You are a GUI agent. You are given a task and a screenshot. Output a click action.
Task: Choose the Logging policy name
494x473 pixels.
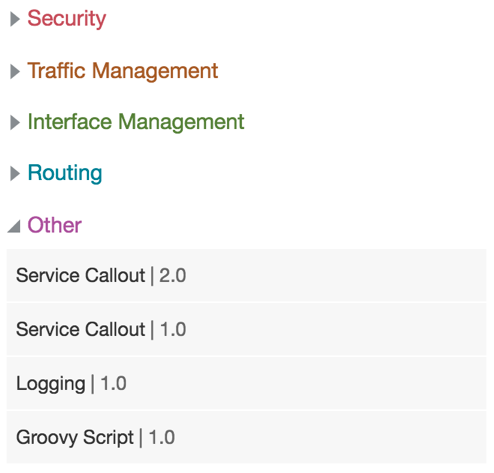51,384
